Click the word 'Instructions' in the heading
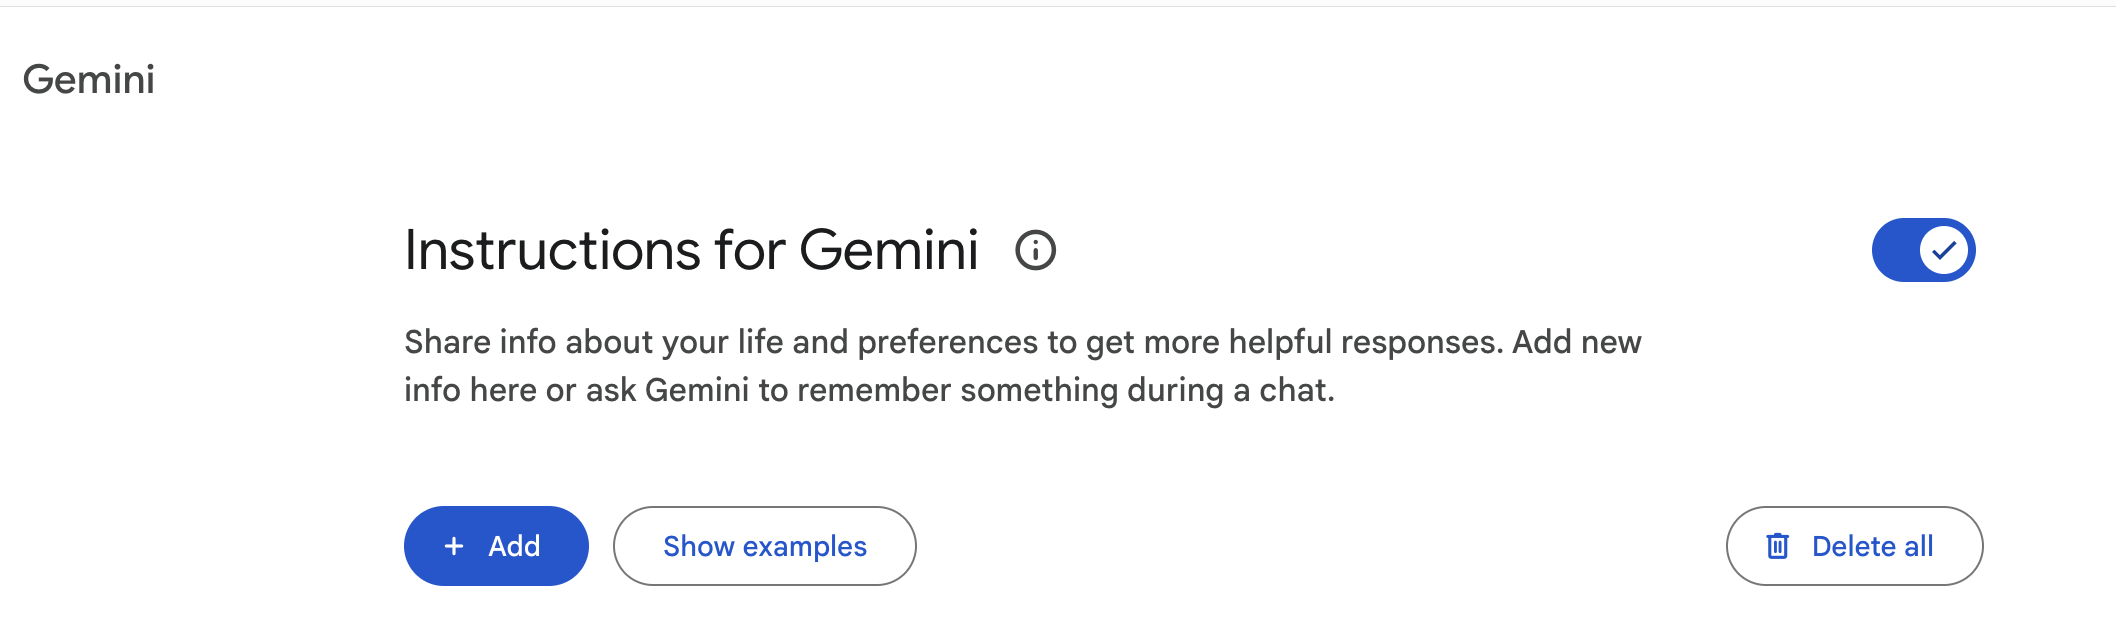The image size is (2116, 632). pyautogui.click(x=553, y=250)
